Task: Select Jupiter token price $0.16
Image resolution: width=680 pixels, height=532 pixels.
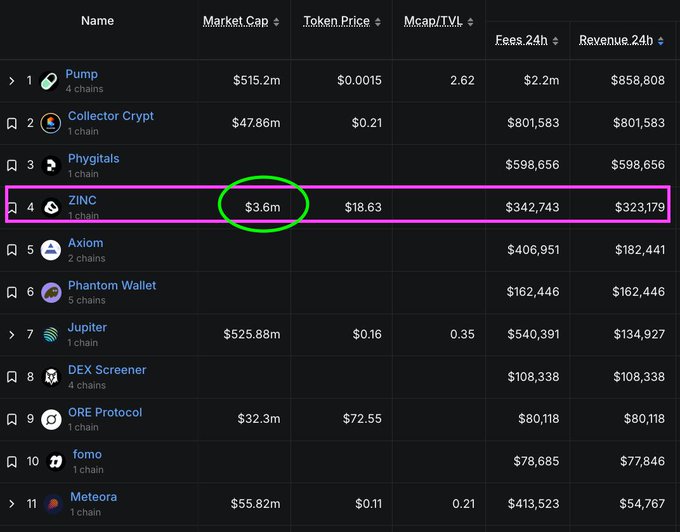Action: tap(367, 334)
